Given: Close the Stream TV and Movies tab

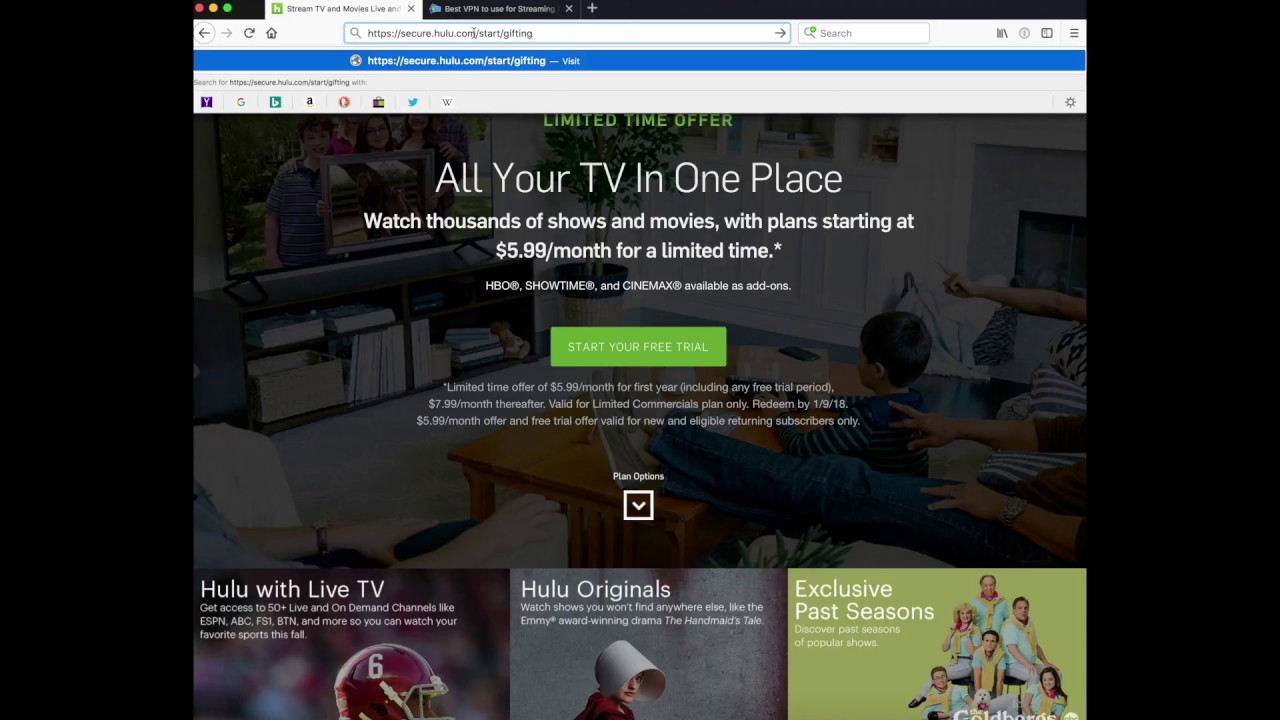Looking at the screenshot, I should (x=410, y=9).
